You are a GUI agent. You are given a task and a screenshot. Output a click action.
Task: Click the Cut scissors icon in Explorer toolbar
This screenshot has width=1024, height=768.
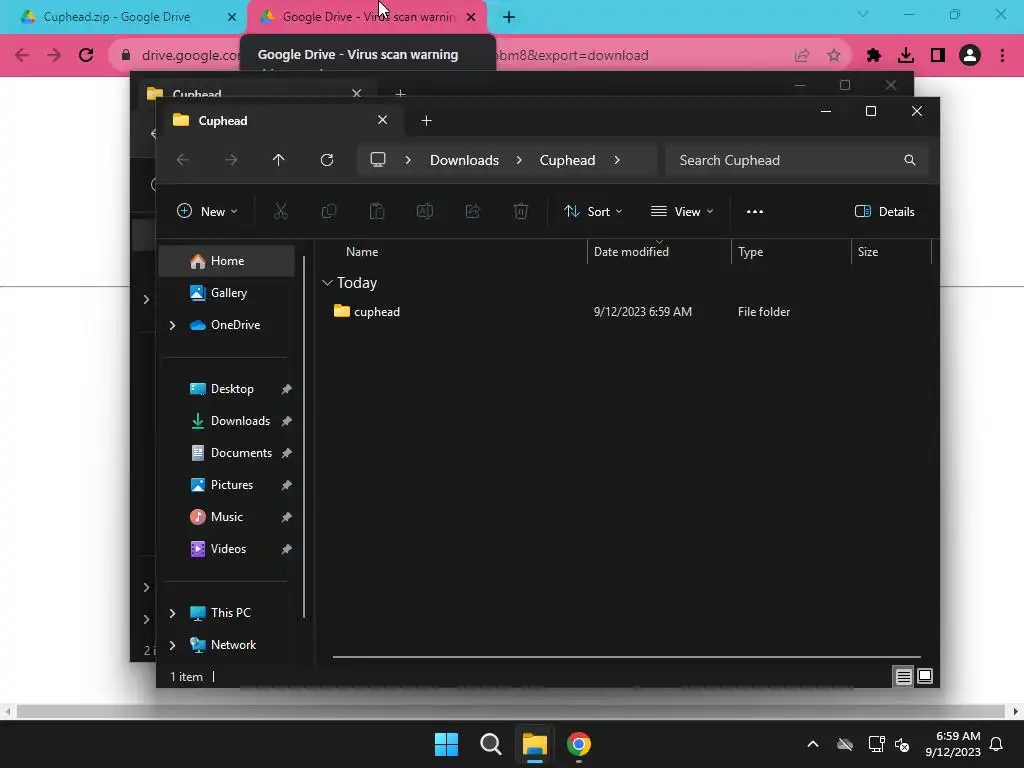[280, 211]
